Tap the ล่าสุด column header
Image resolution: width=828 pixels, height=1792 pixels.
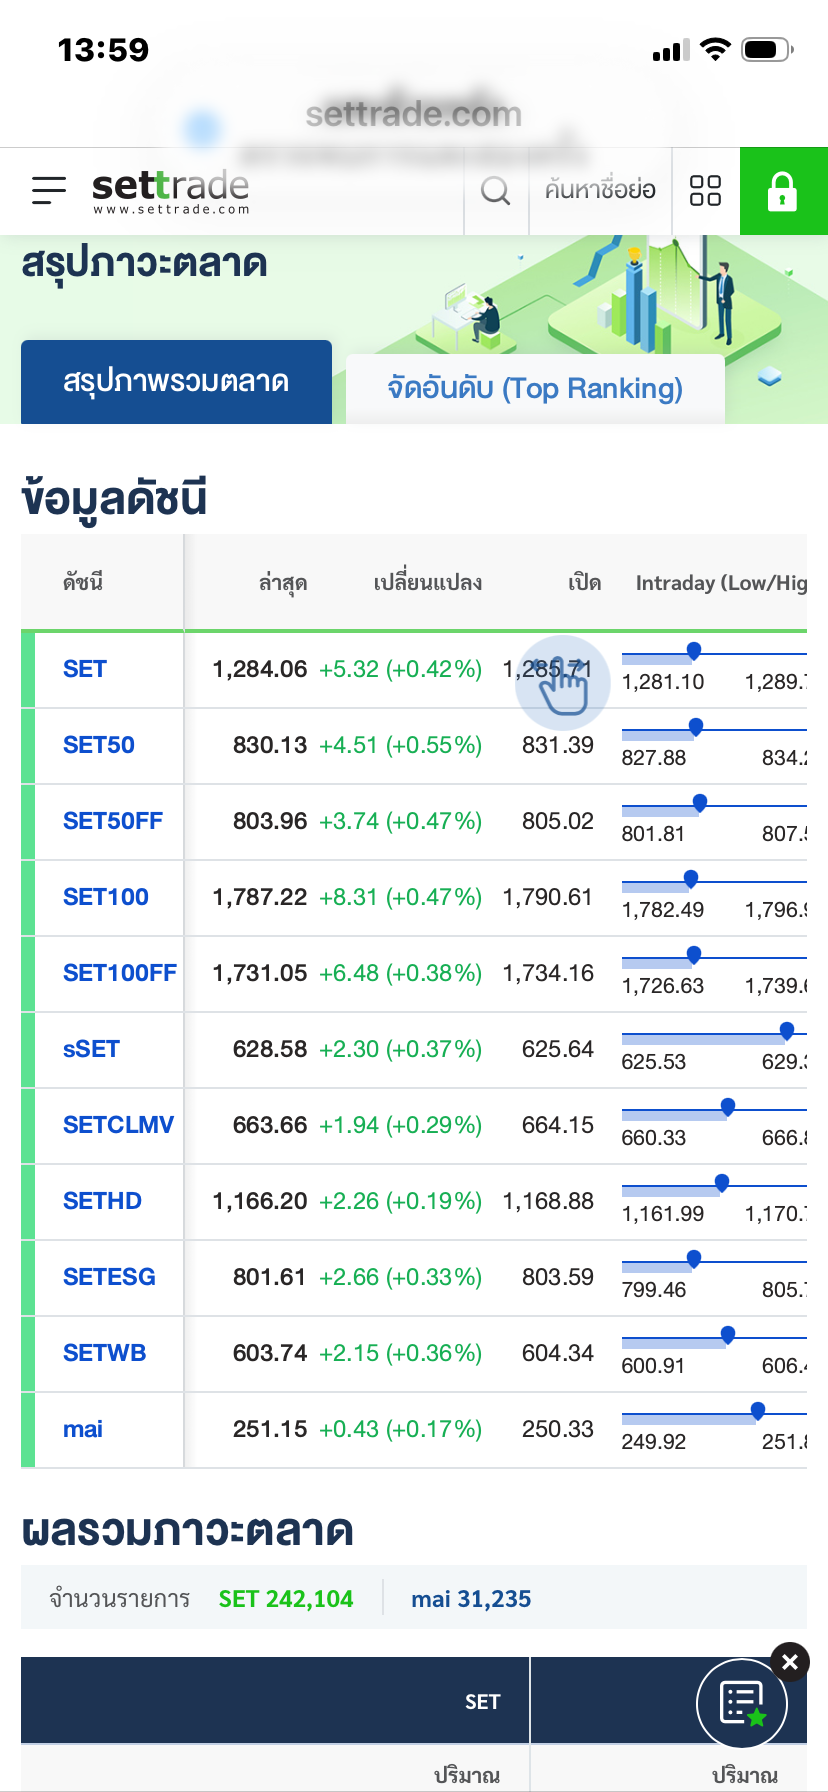pyautogui.click(x=283, y=583)
